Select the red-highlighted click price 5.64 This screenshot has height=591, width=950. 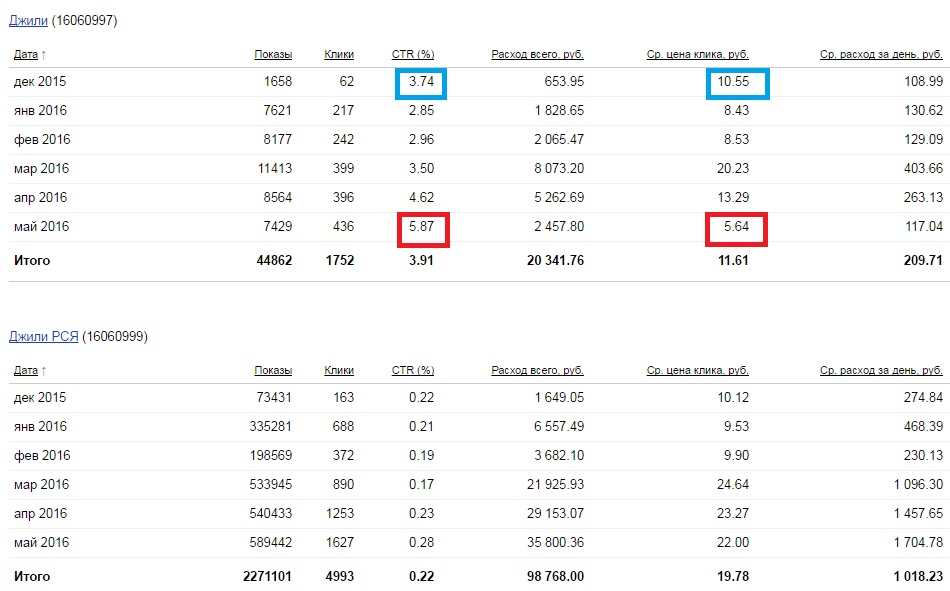(737, 227)
